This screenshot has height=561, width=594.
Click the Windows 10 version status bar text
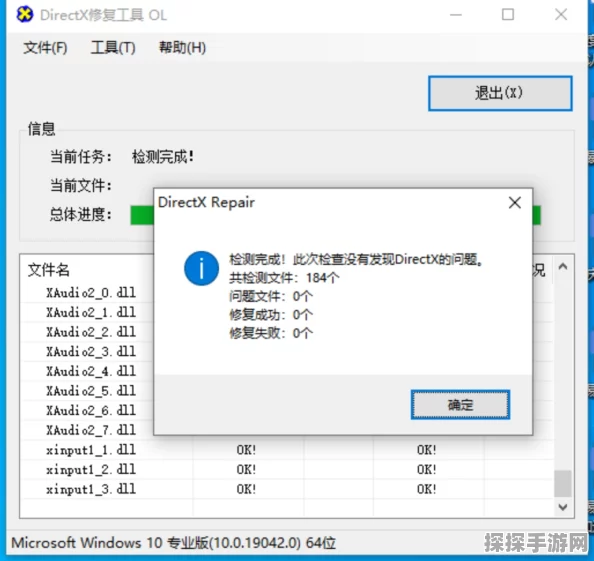pos(174,543)
